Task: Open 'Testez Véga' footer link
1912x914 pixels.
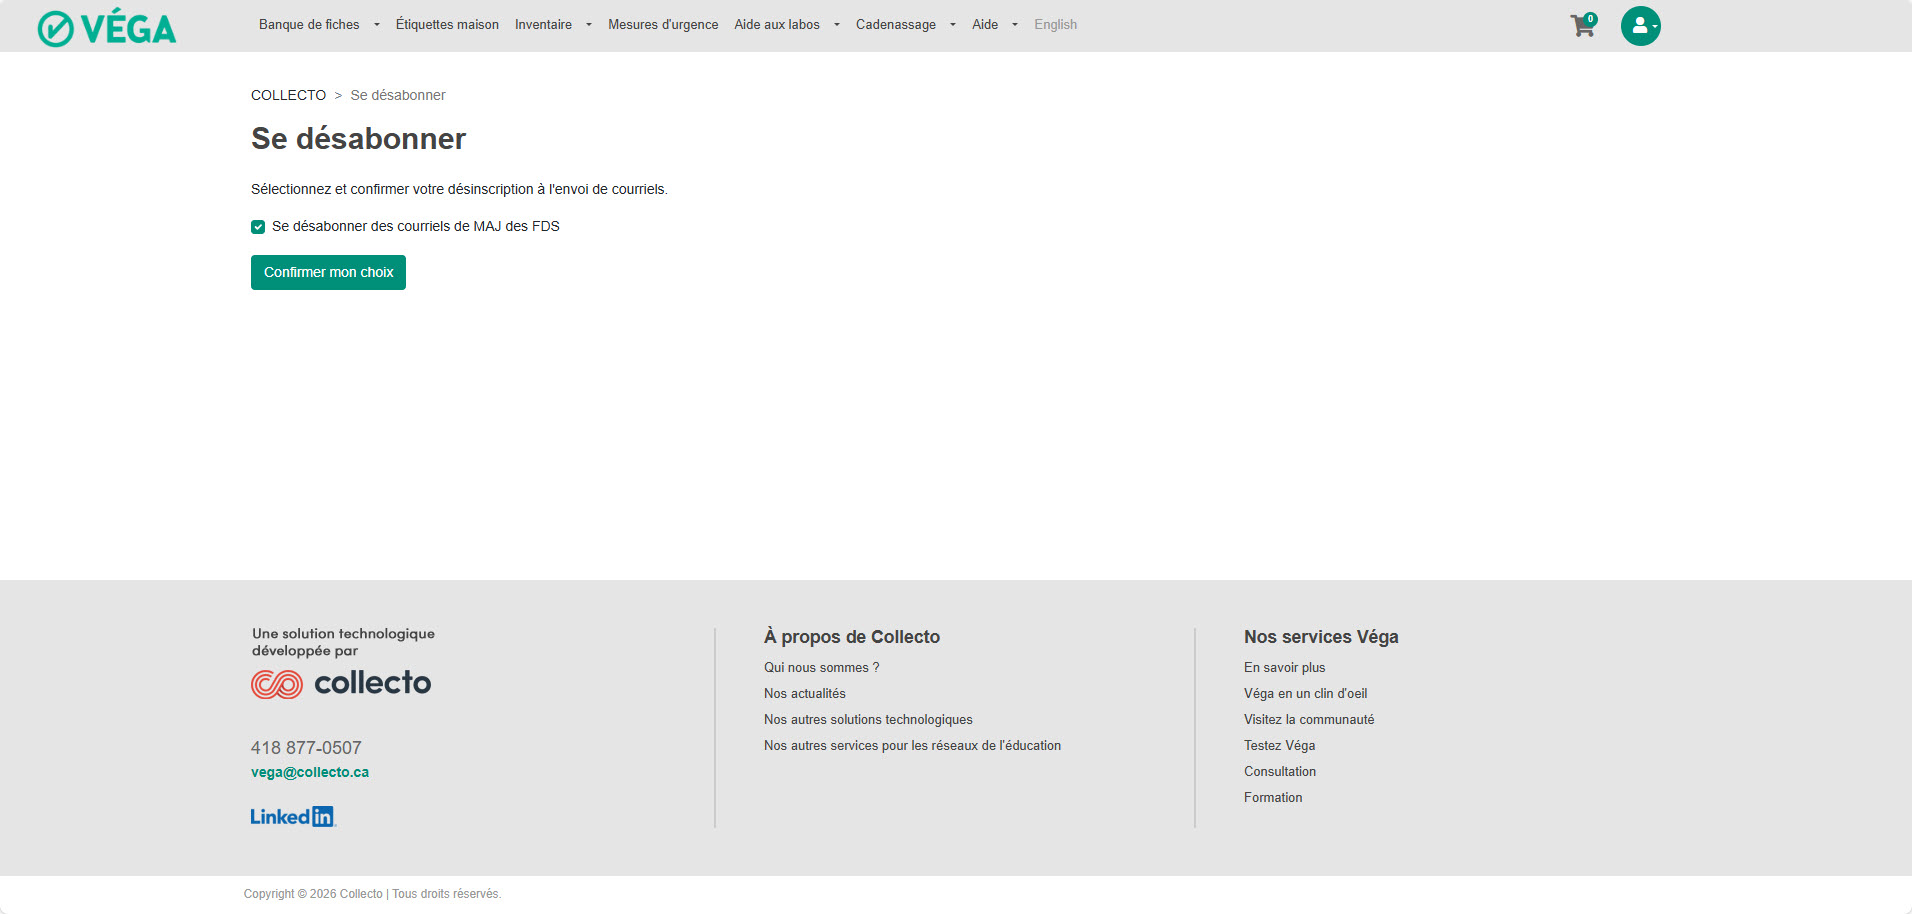Action: coord(1279,745)
